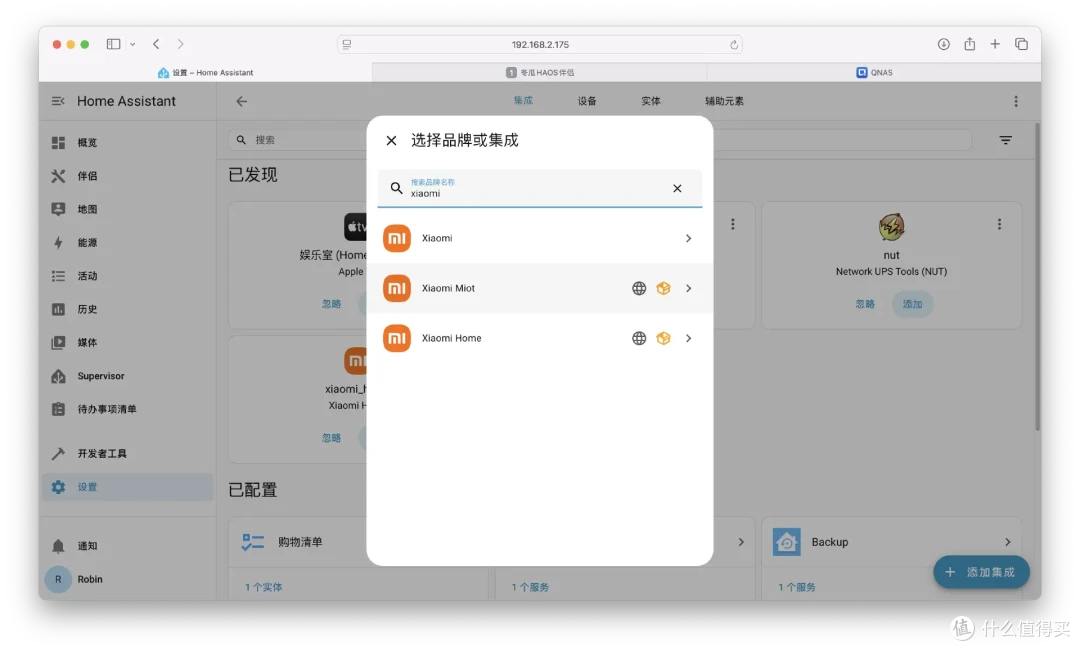Open 1 个实体 link under 购物清单
Screen dimensions: 1080x651
pos(264,587)
